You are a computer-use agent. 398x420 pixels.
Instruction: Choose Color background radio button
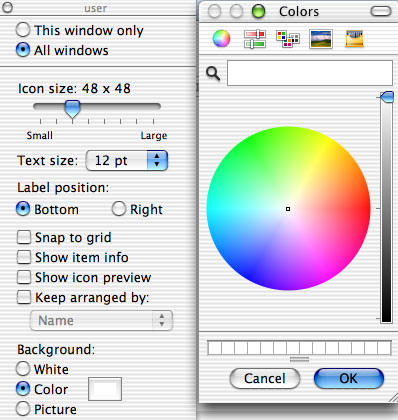tap(23, 389)
